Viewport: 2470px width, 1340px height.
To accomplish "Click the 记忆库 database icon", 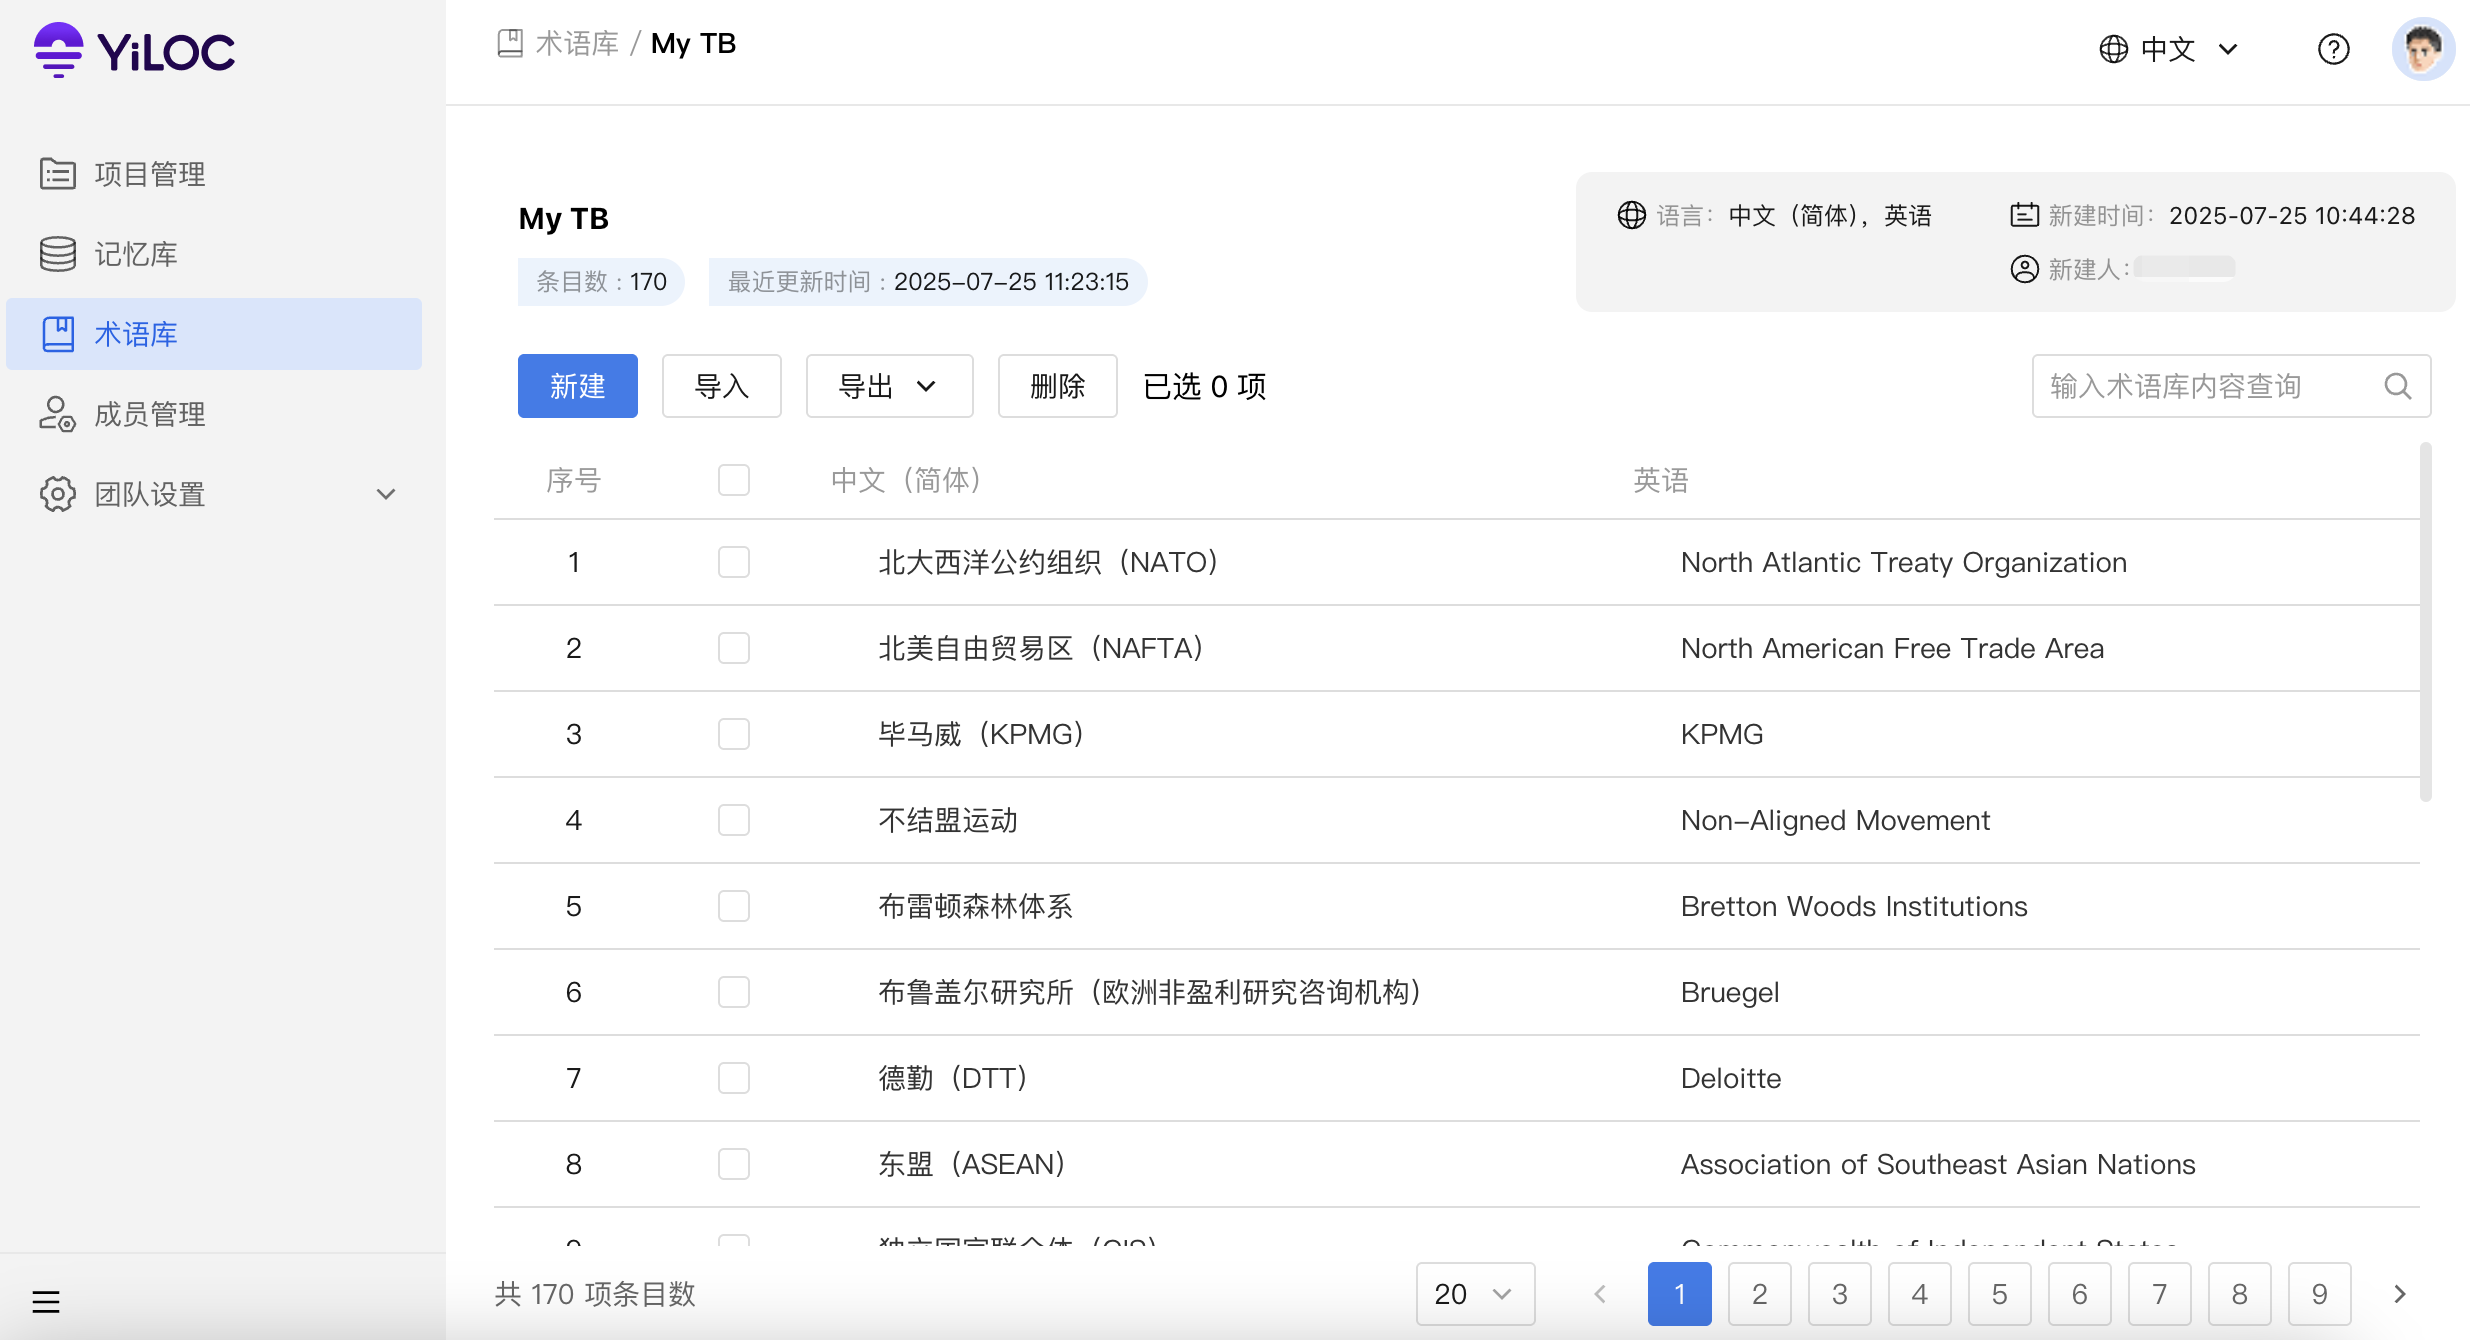I will coord(57,254).
